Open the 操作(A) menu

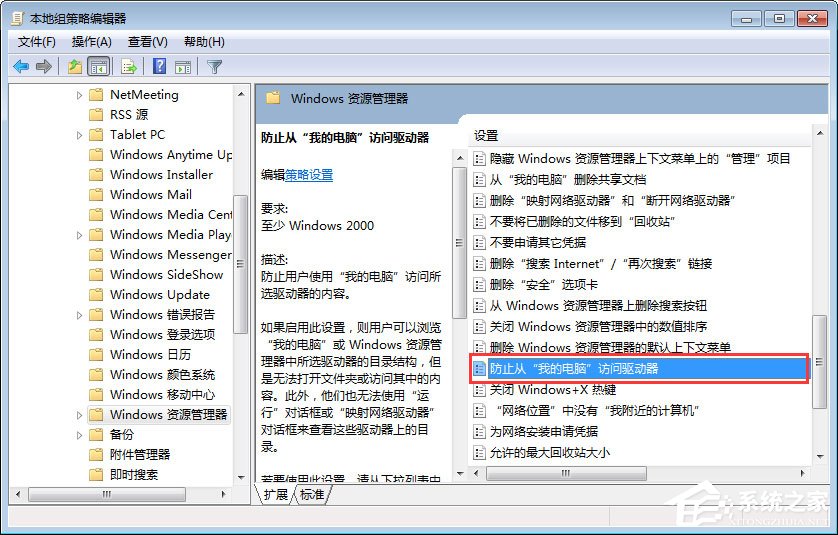click(92, 41)
